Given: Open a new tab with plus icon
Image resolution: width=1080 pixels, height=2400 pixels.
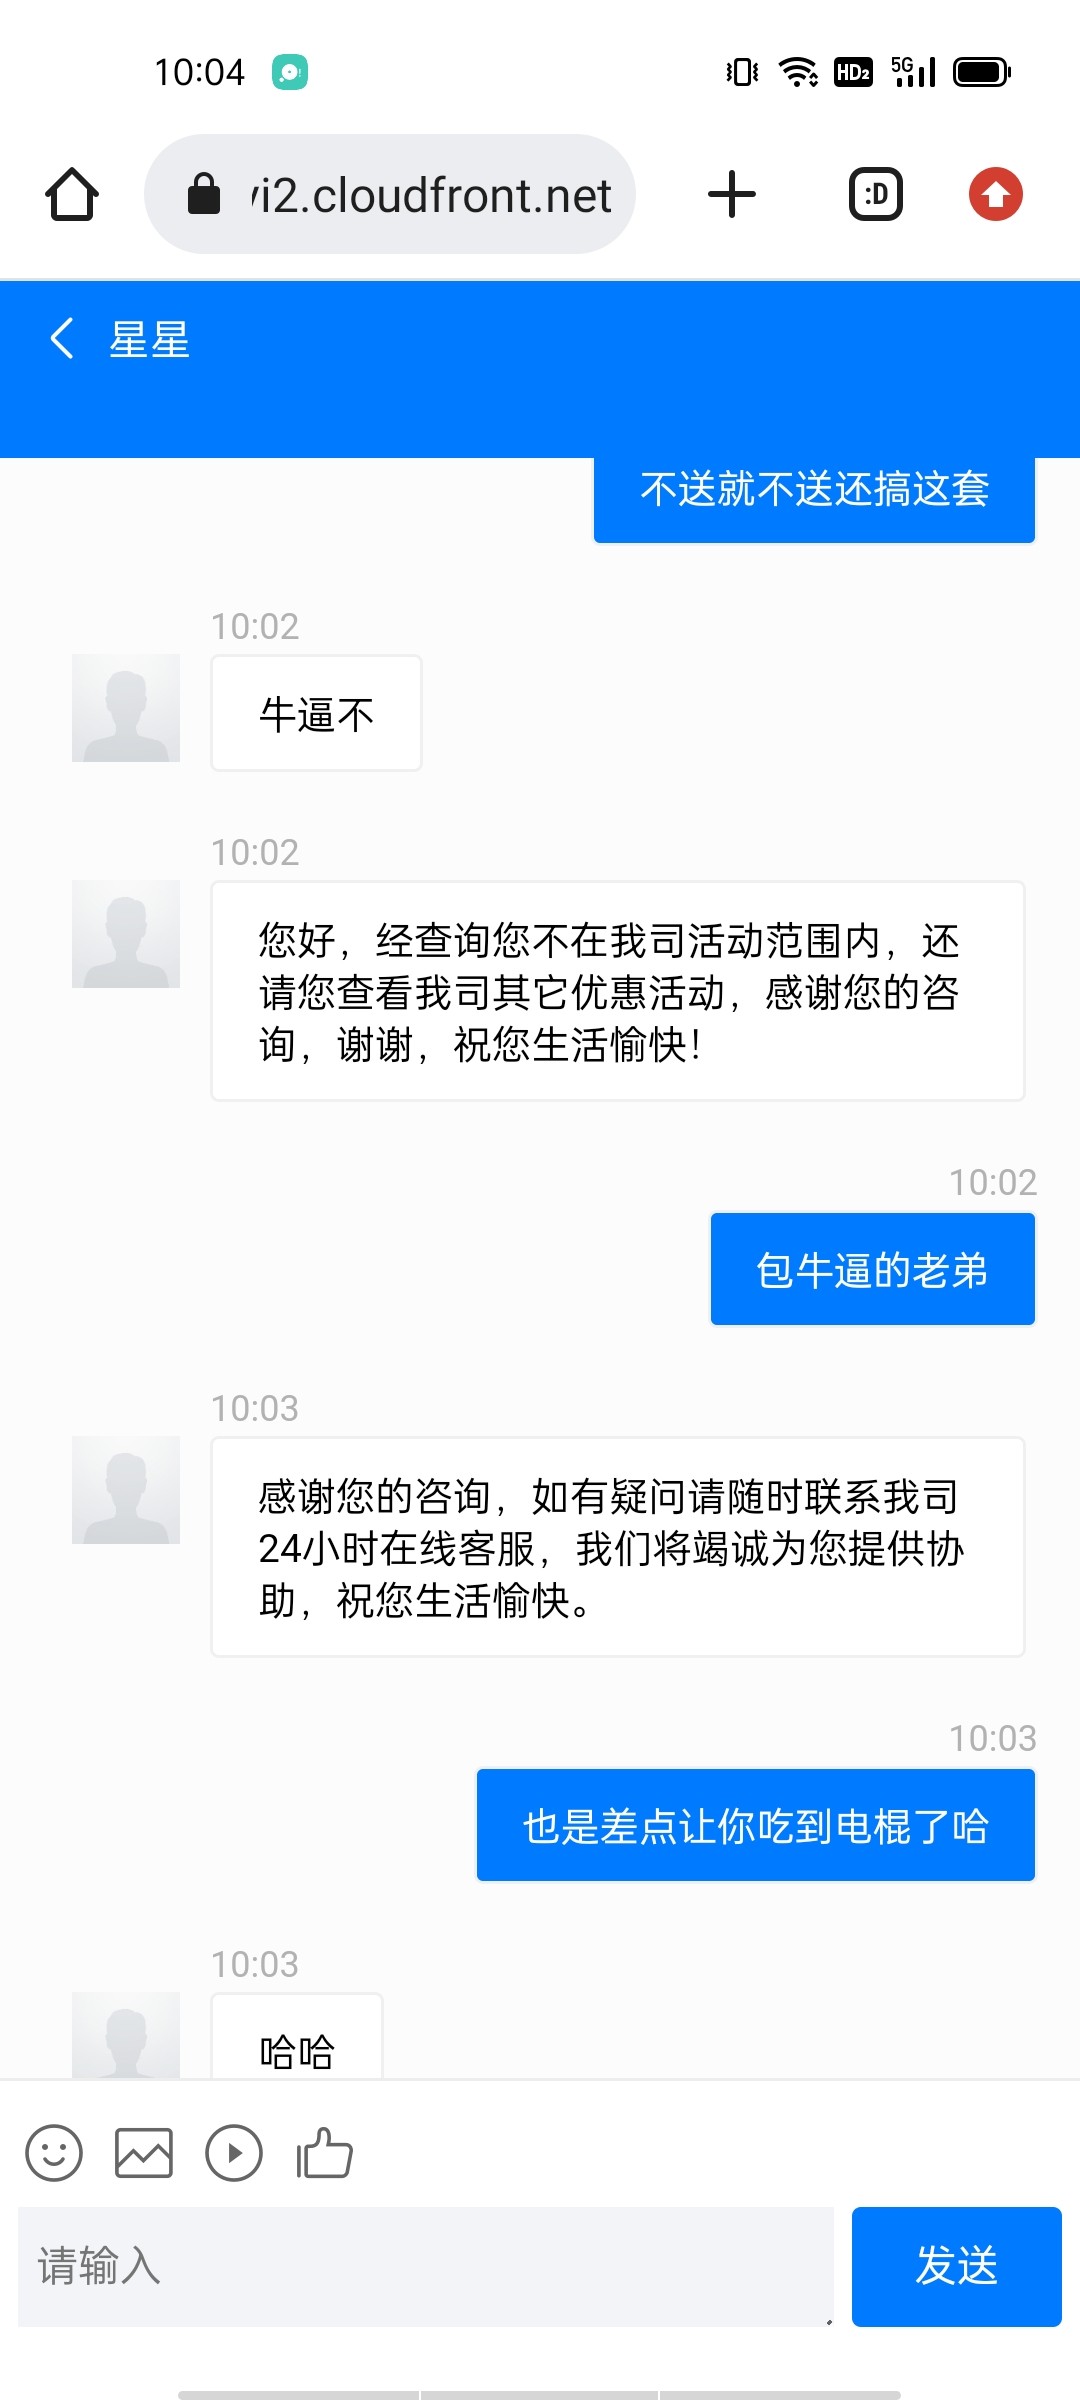Looking at the screenshot, I should pyautogui.click(x=732, y=194).
